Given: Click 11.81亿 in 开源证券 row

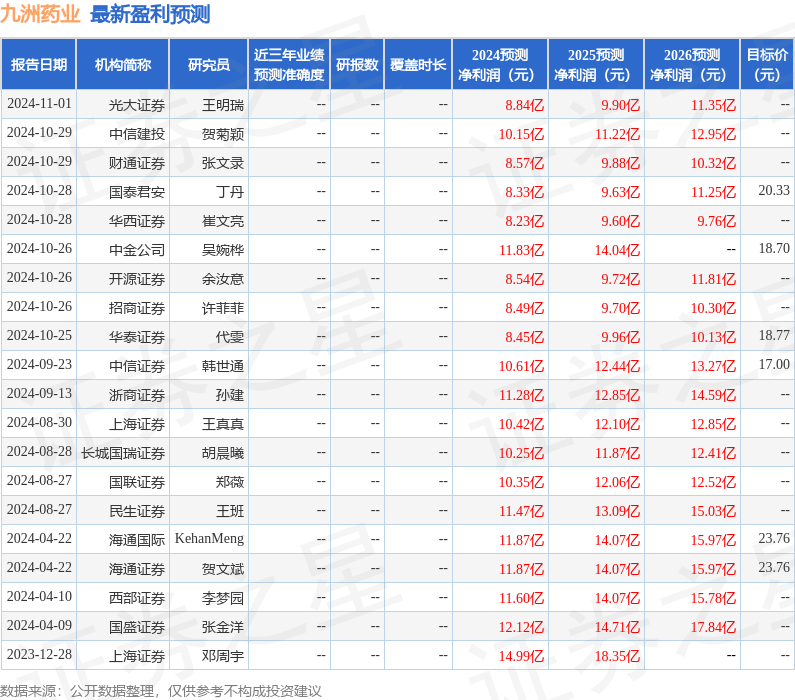Looking at the screenshot, I should click(x=713, y=279).
